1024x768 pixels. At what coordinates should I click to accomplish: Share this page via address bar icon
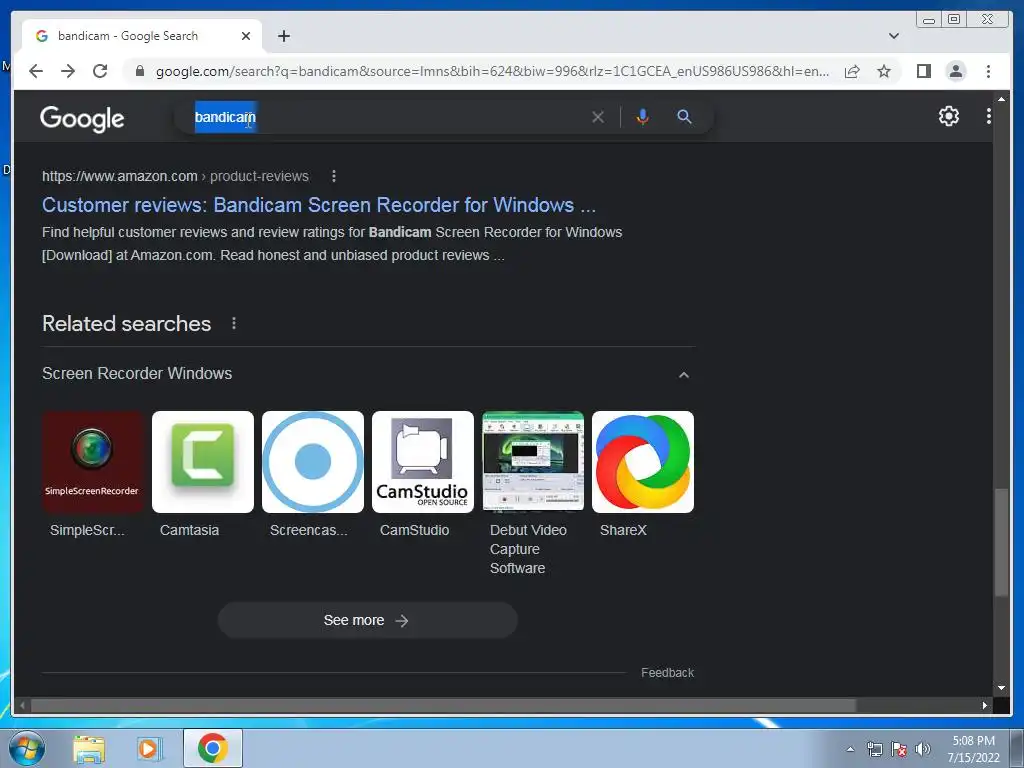852,71
